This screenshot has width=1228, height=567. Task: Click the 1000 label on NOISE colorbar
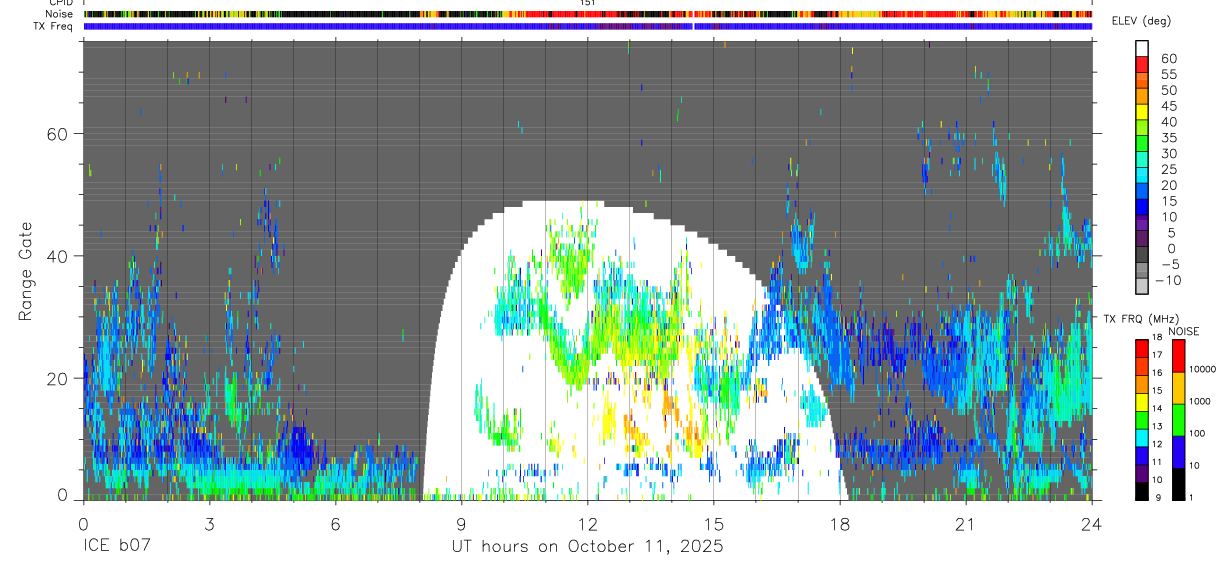click(x=1200, y=401)
